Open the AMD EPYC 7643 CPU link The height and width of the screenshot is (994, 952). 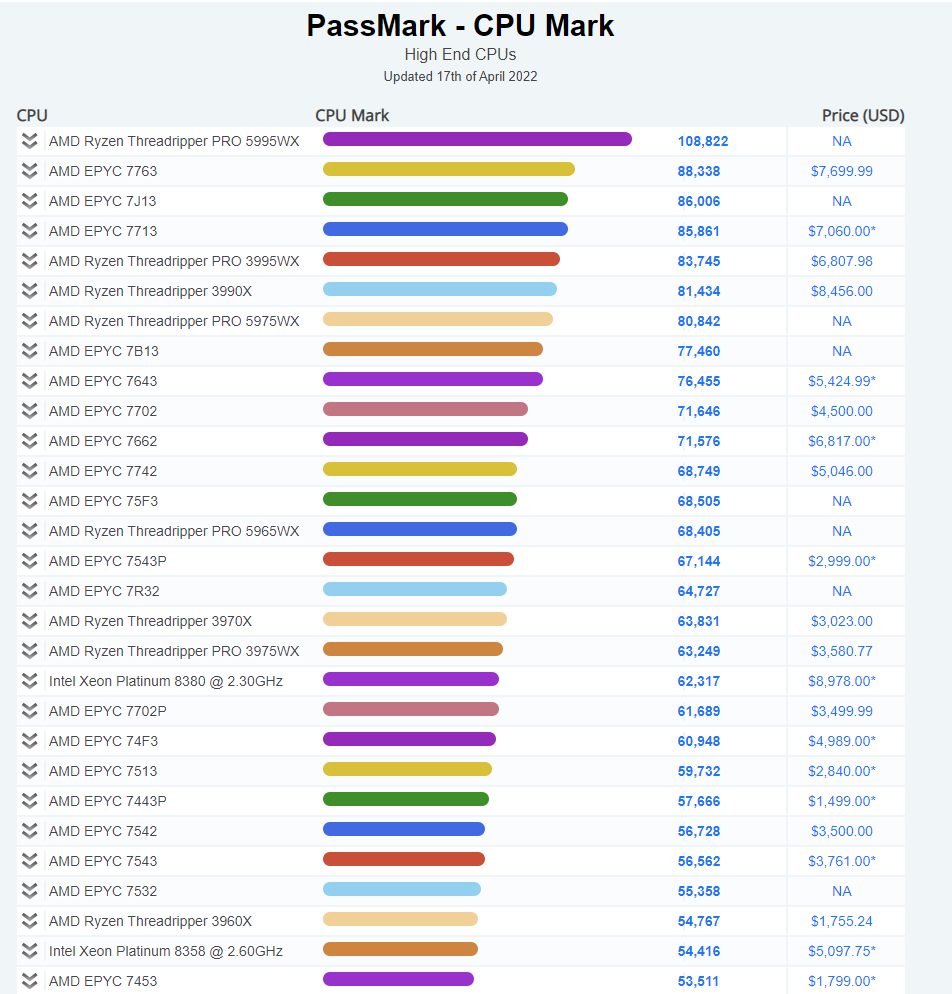(103, 381)
